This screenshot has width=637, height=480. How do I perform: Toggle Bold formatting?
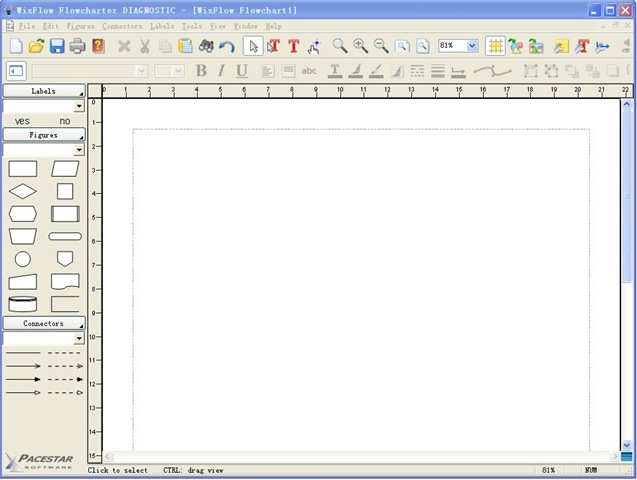tap(201, 71)
